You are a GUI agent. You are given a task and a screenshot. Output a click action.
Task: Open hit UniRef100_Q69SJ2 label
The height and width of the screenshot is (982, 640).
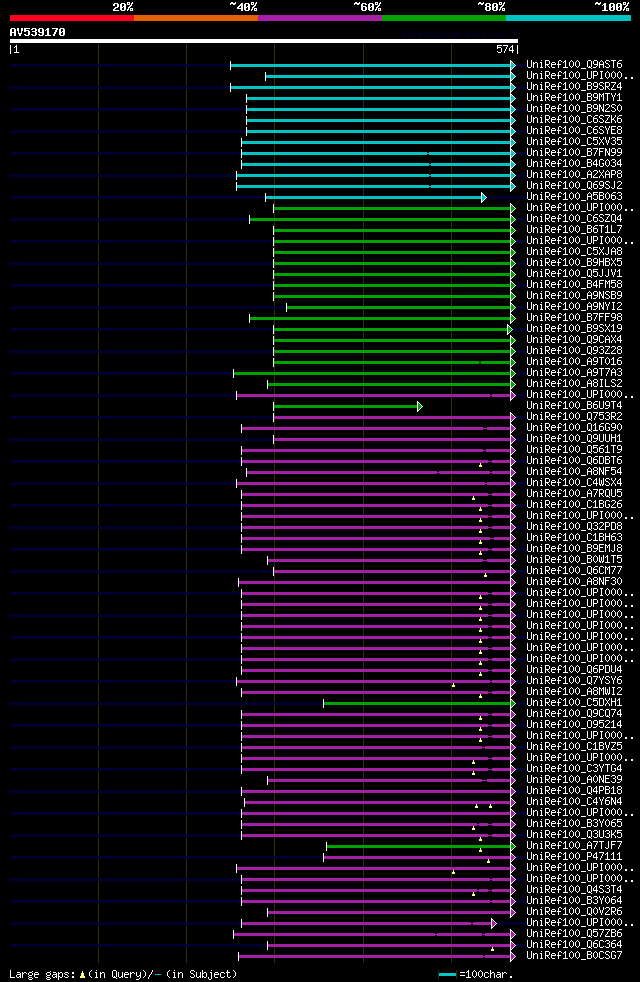pos(574,186)
